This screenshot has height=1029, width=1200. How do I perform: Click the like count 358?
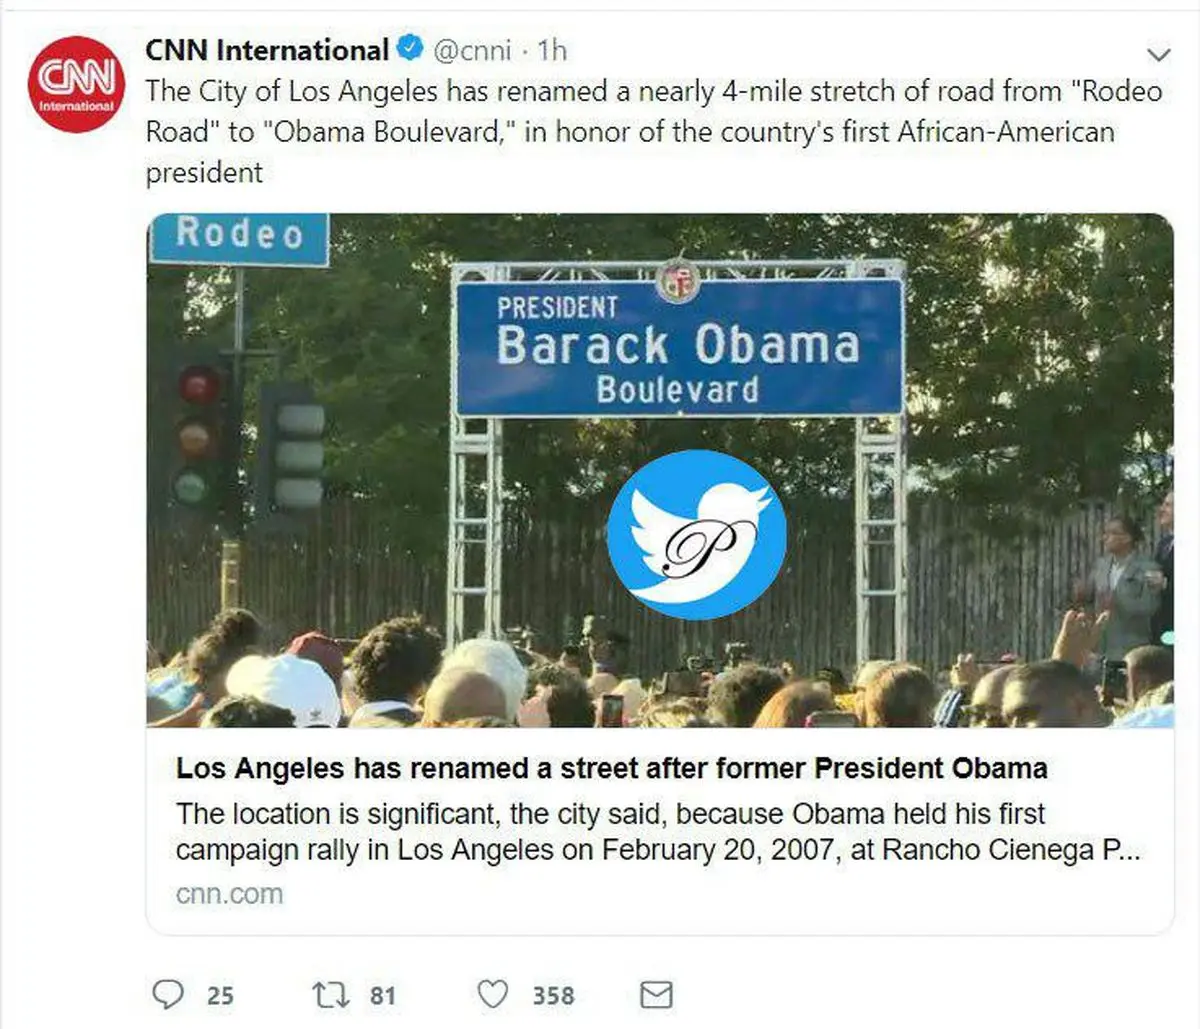pos(553,996)
